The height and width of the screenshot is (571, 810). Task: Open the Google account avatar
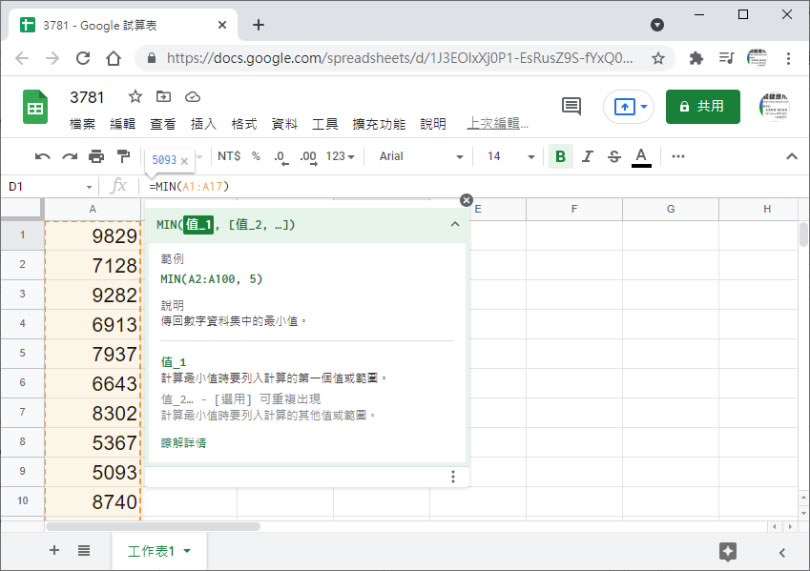pos(774,106)
